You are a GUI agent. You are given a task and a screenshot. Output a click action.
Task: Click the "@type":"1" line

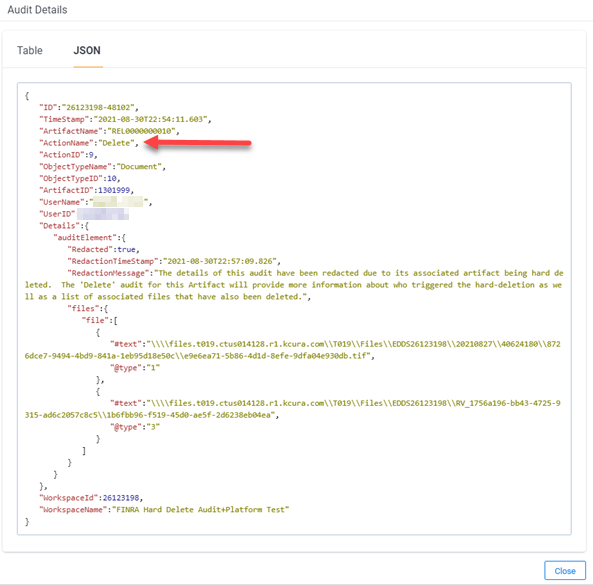click(x=135, y=368)
